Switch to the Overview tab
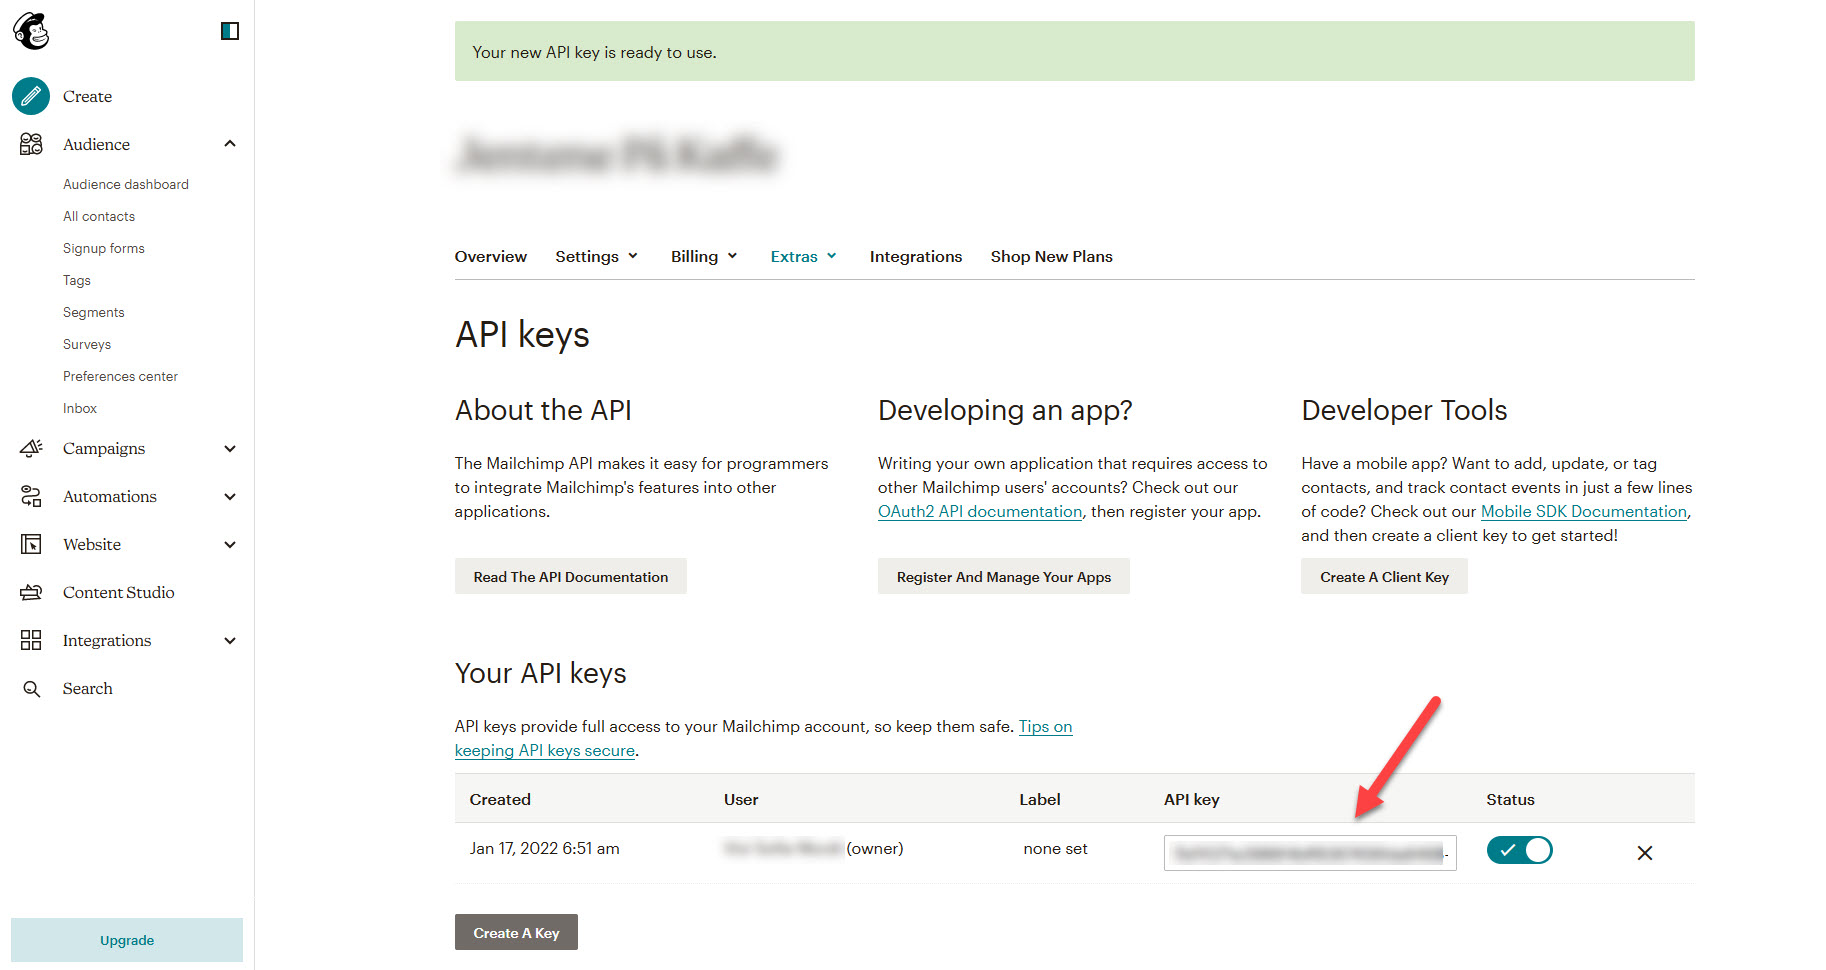Screen dimensions: 1826x970 pyautogui.click(x=490, y=257)
